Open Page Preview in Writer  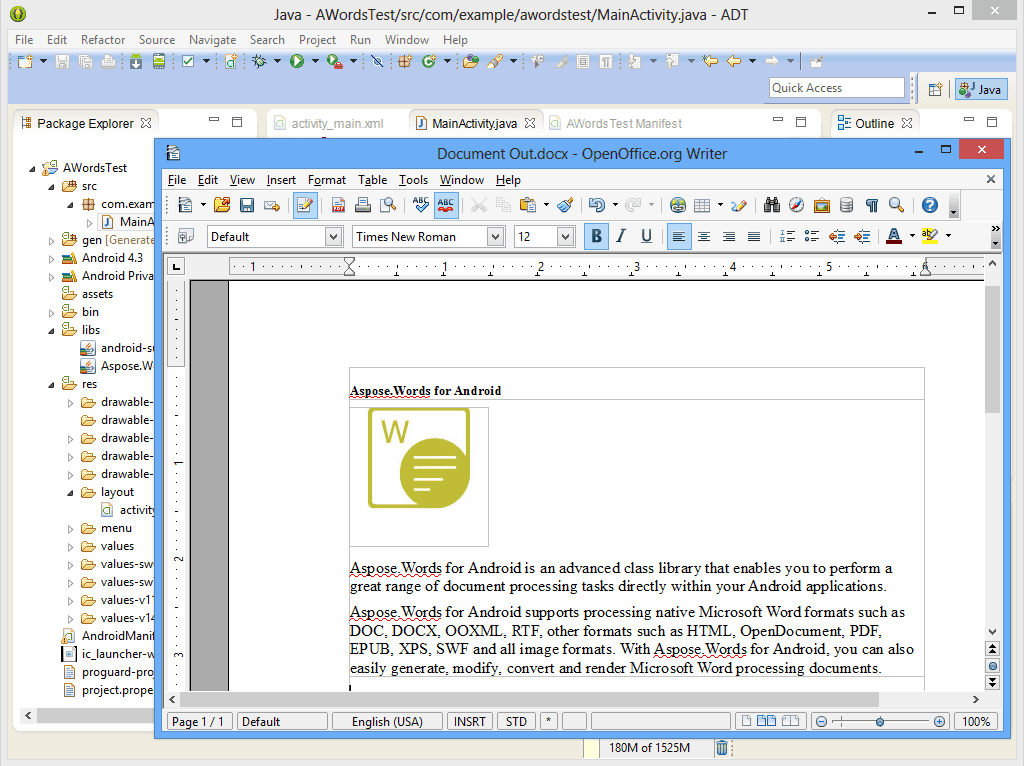pyautogui.click(x=388, y=205)
